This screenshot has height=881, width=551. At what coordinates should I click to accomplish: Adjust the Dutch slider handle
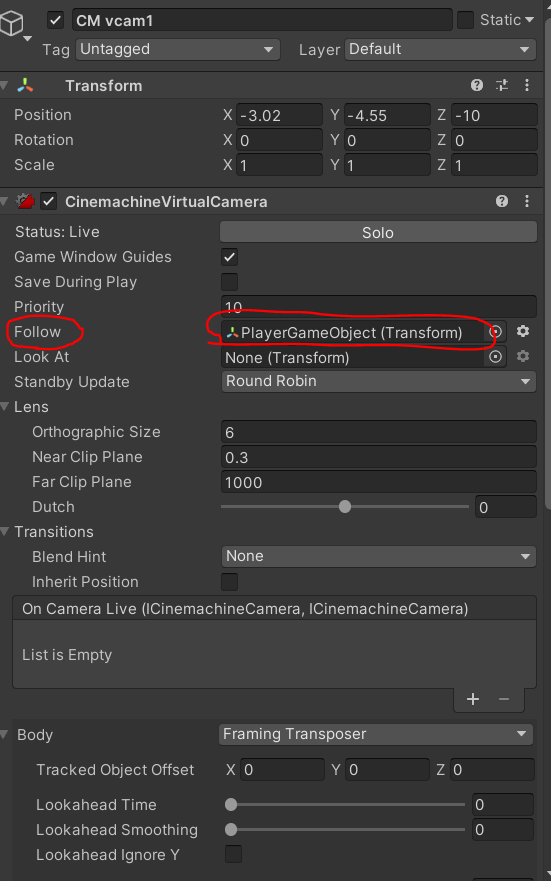click(x=345, y=507)
